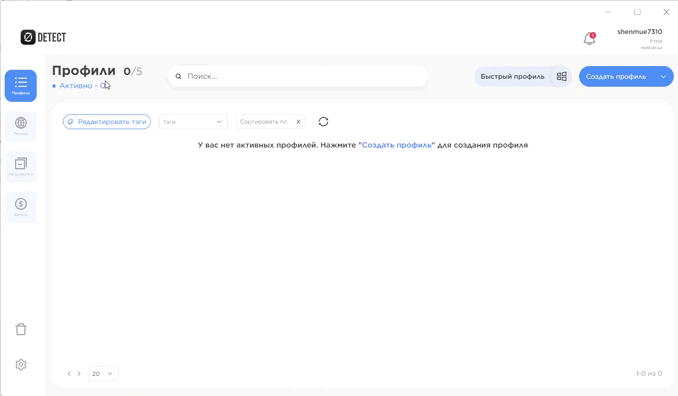Open the Extensions sidebar section
This screenshot has height=396, width=678.
(21, 166)
